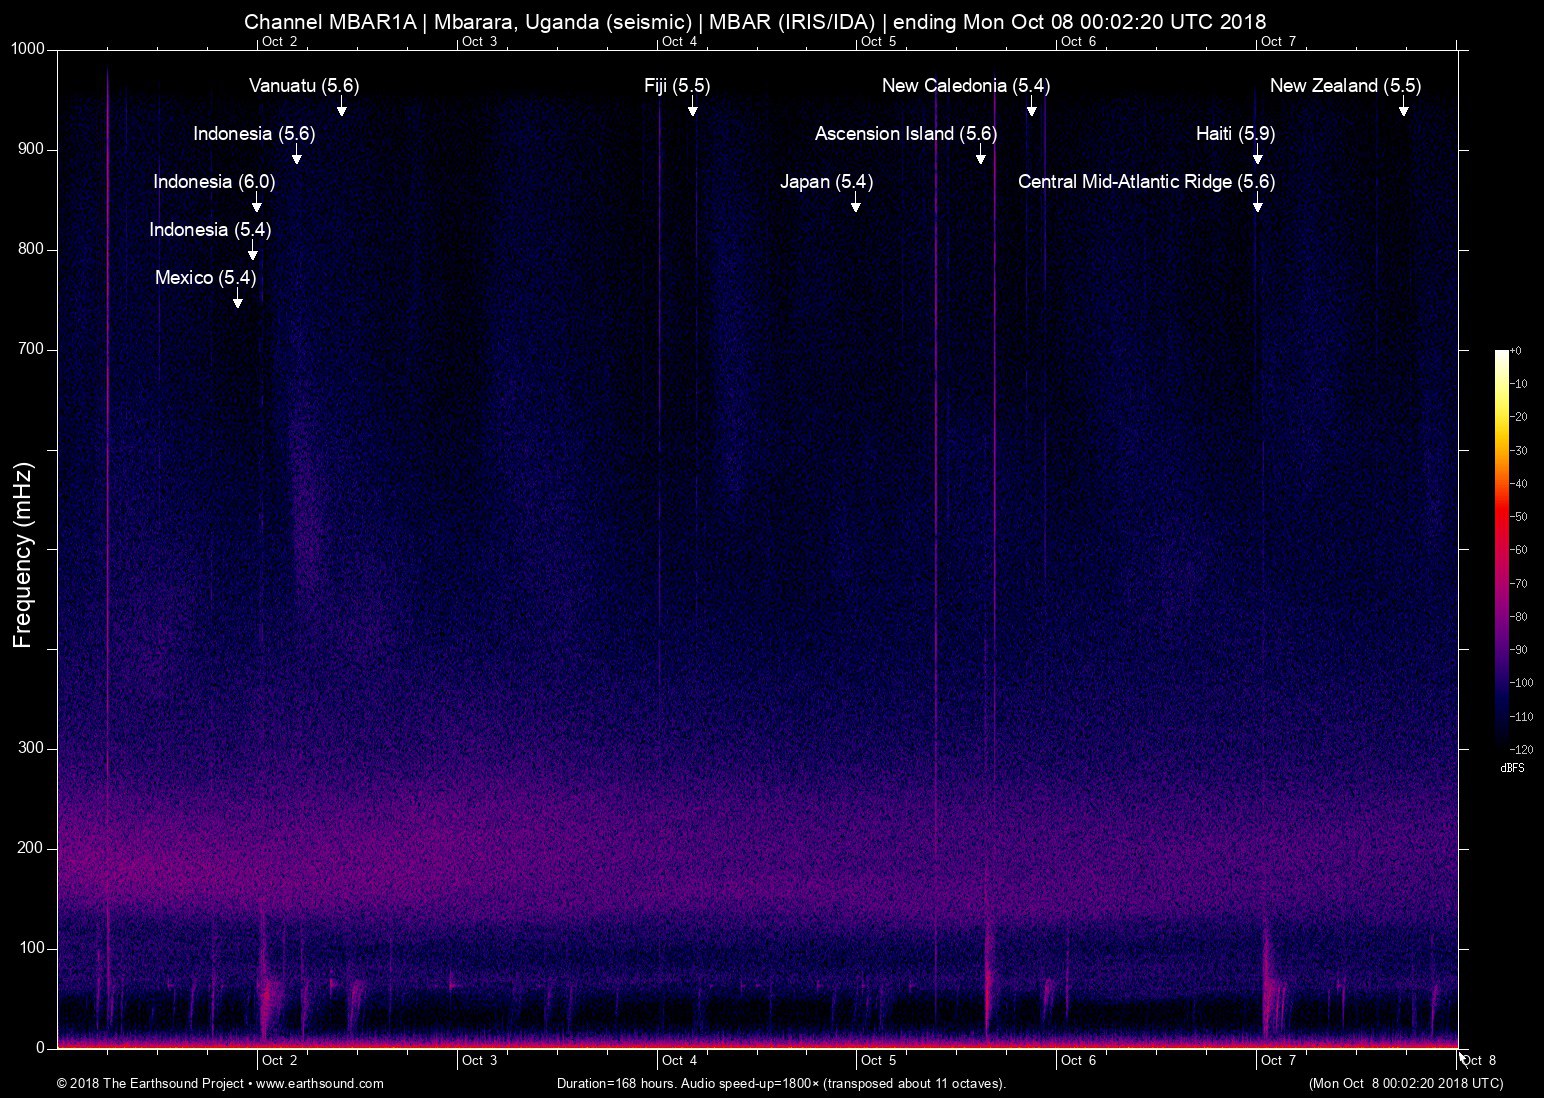The image size is (1544, 1098).
Task: Click the dBFS color scale bar
Action: point(1502,548)
